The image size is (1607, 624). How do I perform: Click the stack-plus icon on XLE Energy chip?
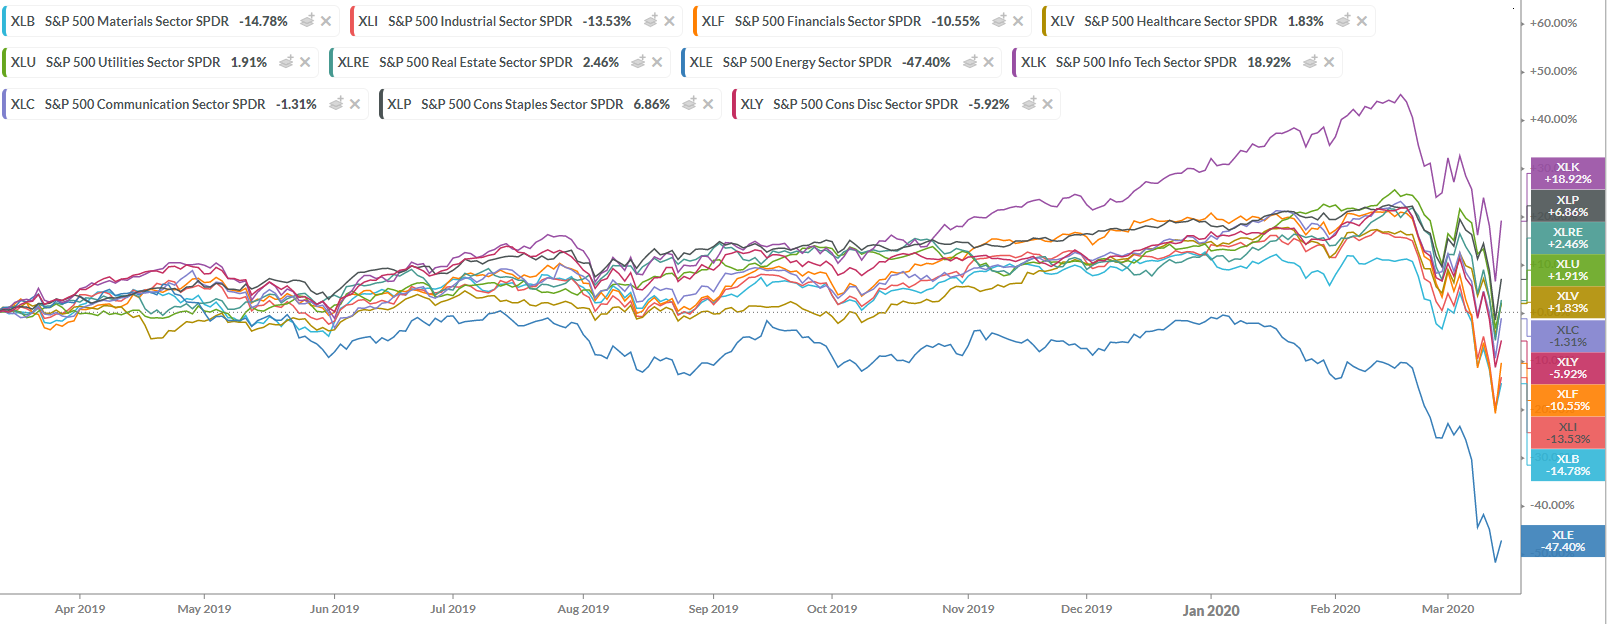pyautogui.click(x=970, y=62)
